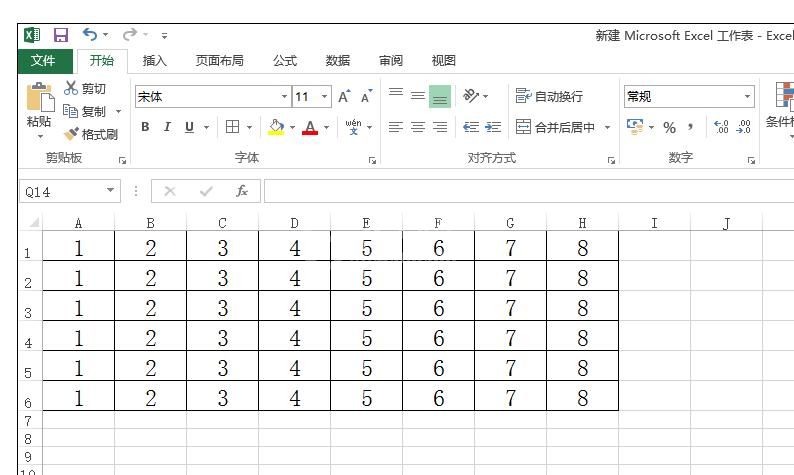Image resolution: width=794 pixels, height=475 pixels.
Task: Apply comma style
Action: [690, 127]
